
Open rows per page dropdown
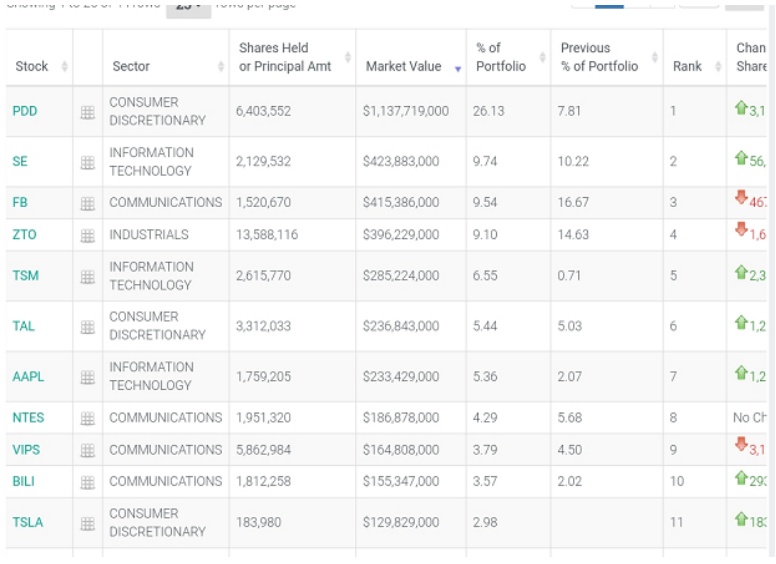tap(188, 6)
